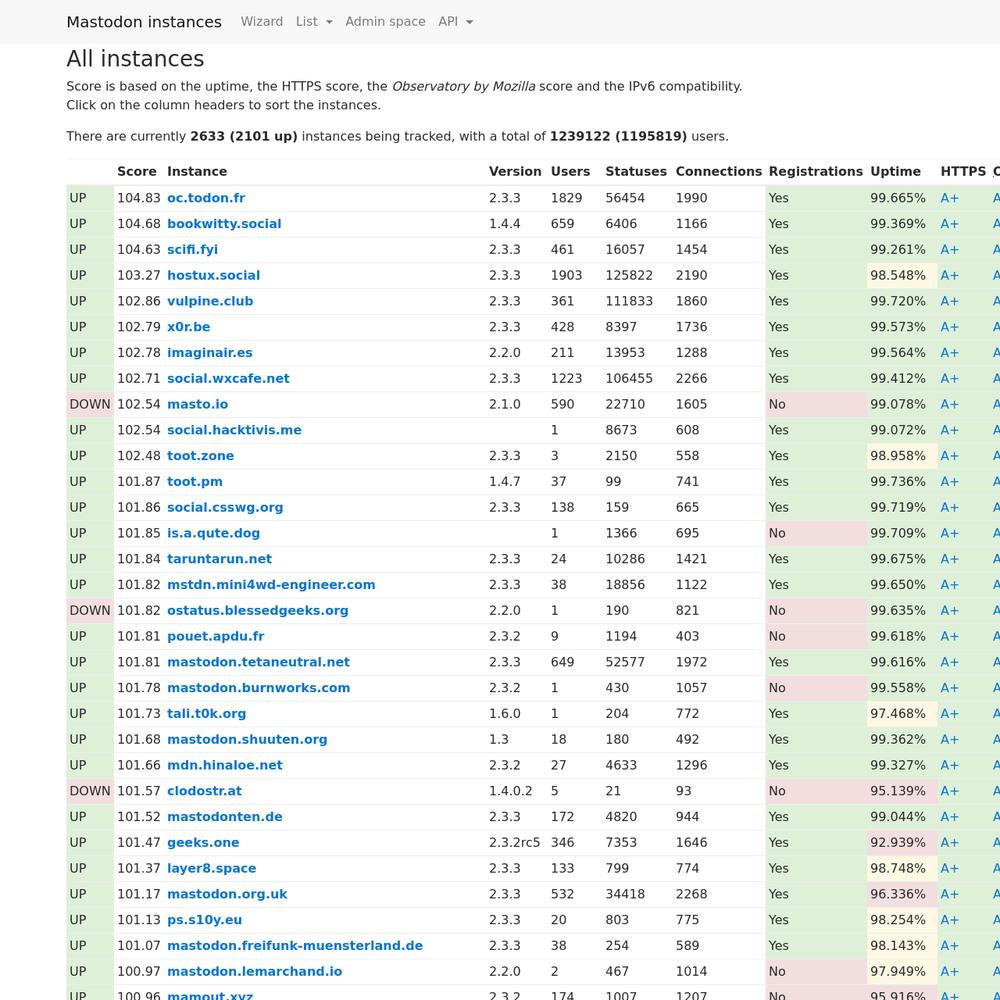The image size is (1000, 1000).
Task: Sort table by Users header
Action: click(x=570, y=172)
